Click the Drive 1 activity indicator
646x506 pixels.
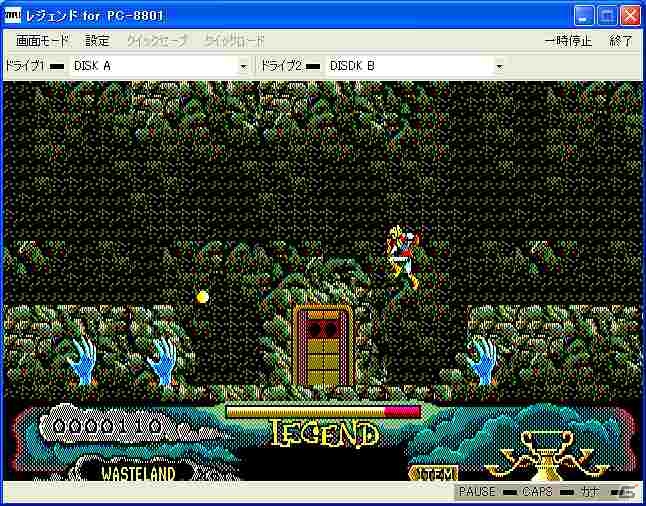click(59, 66)
